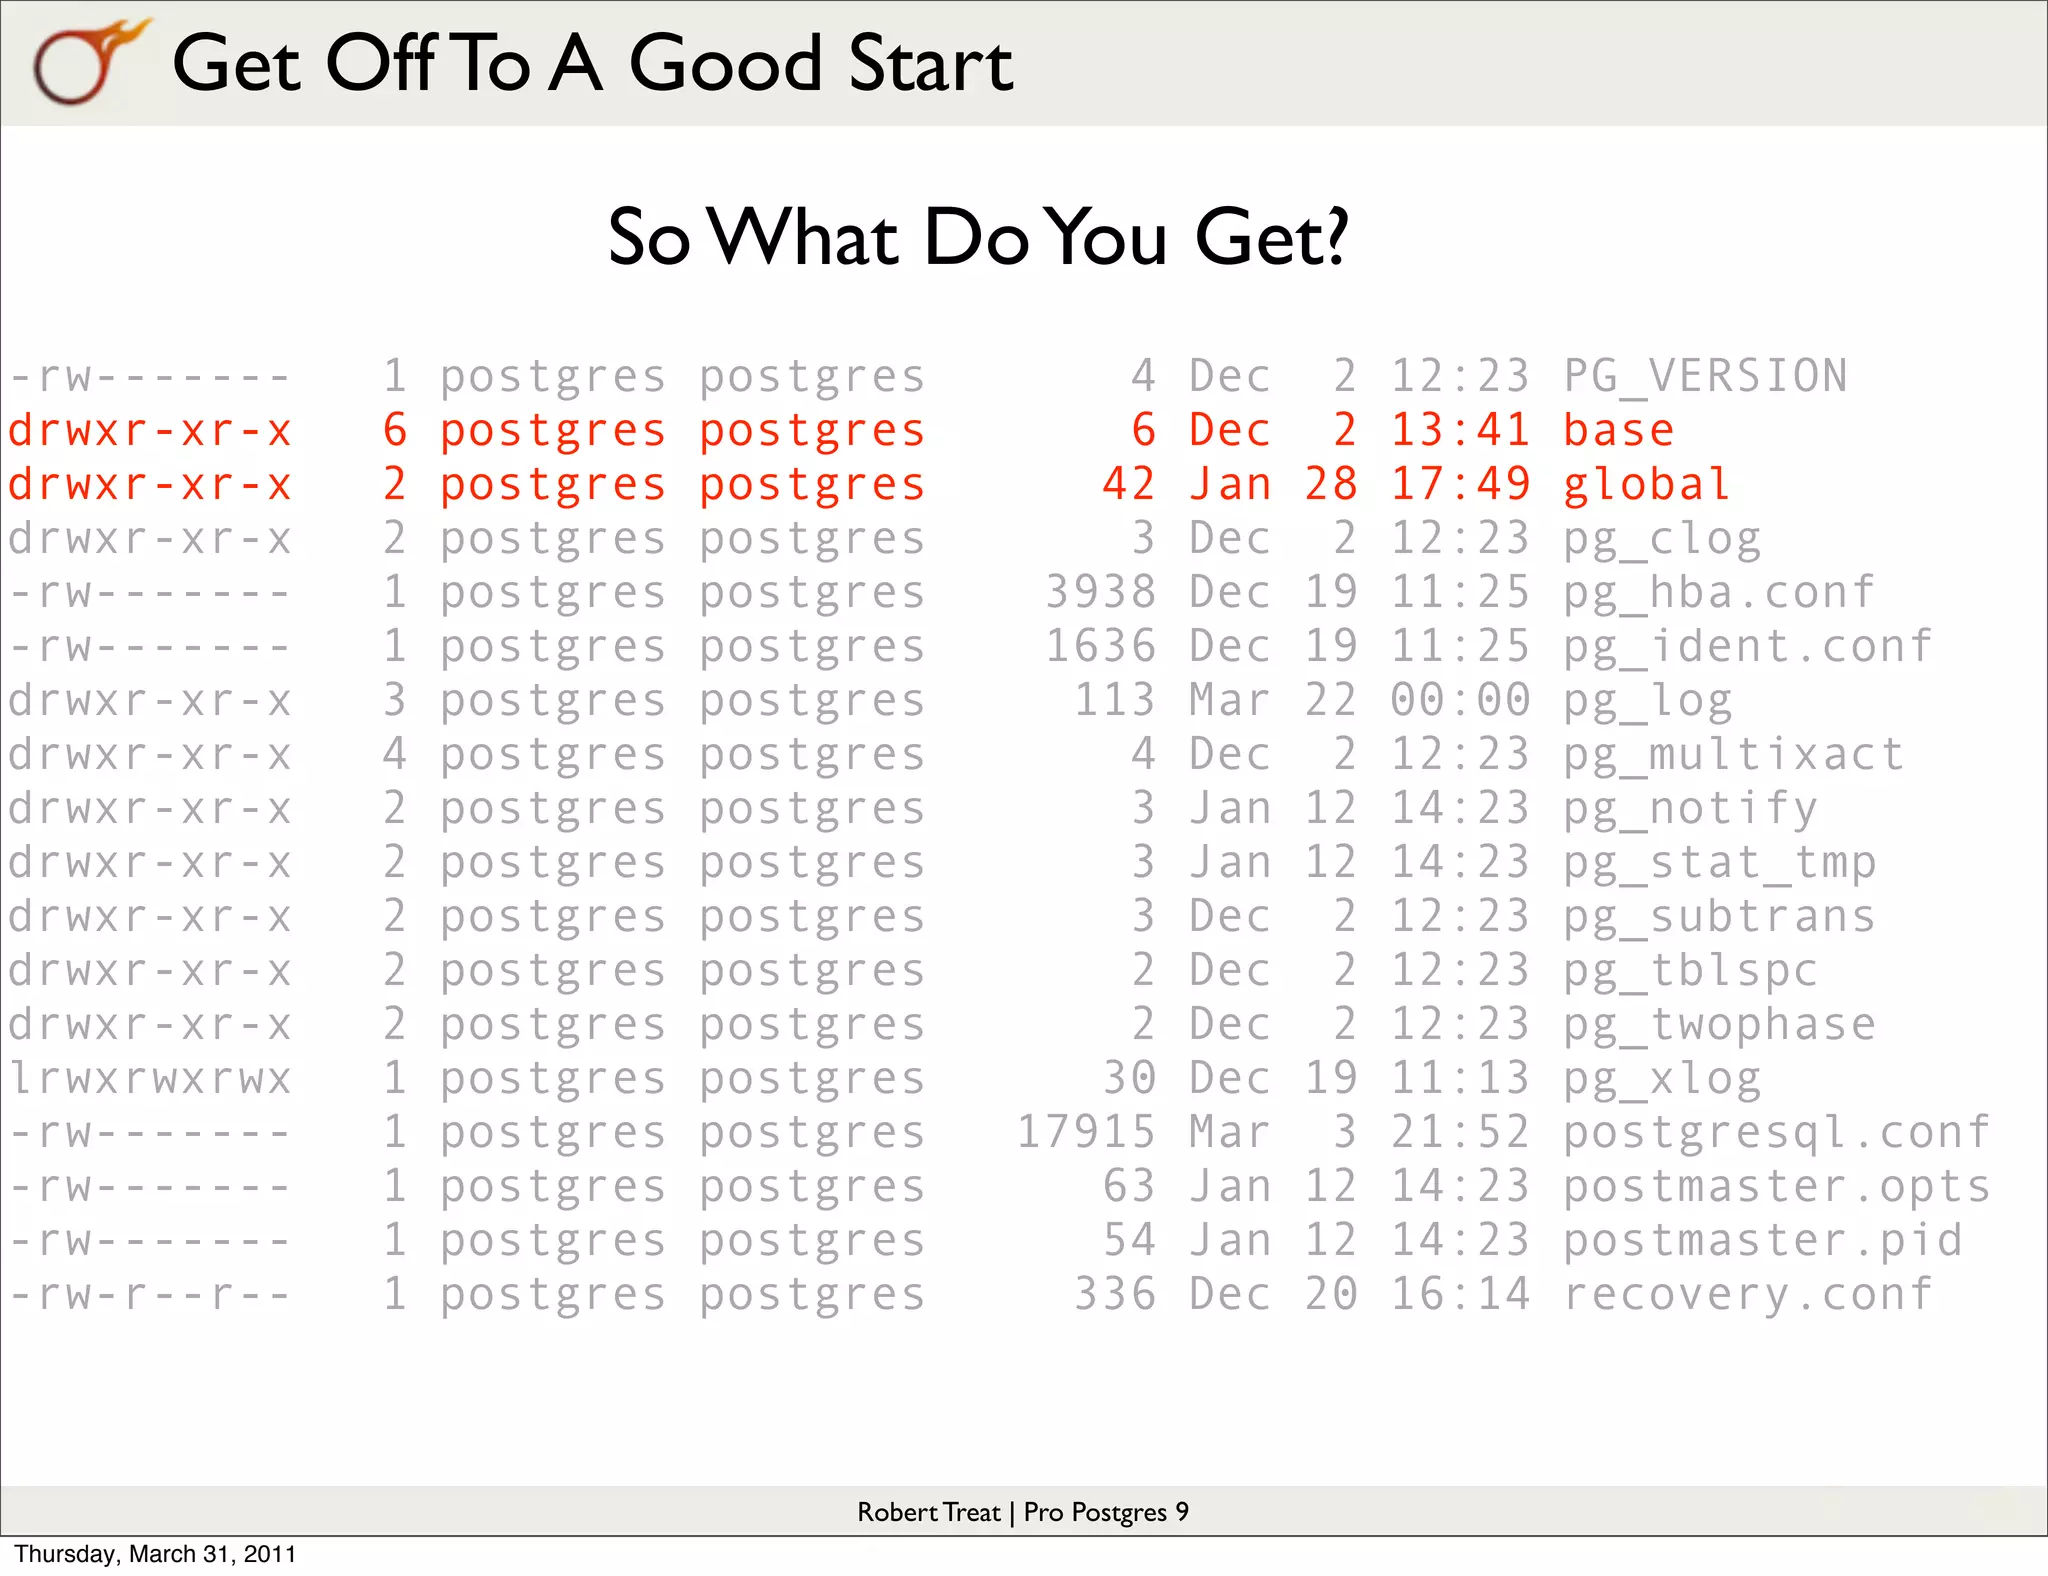Select the size 113 in pg_log row
This screenshot has width=2048, height=1576.
(1115, 701)
